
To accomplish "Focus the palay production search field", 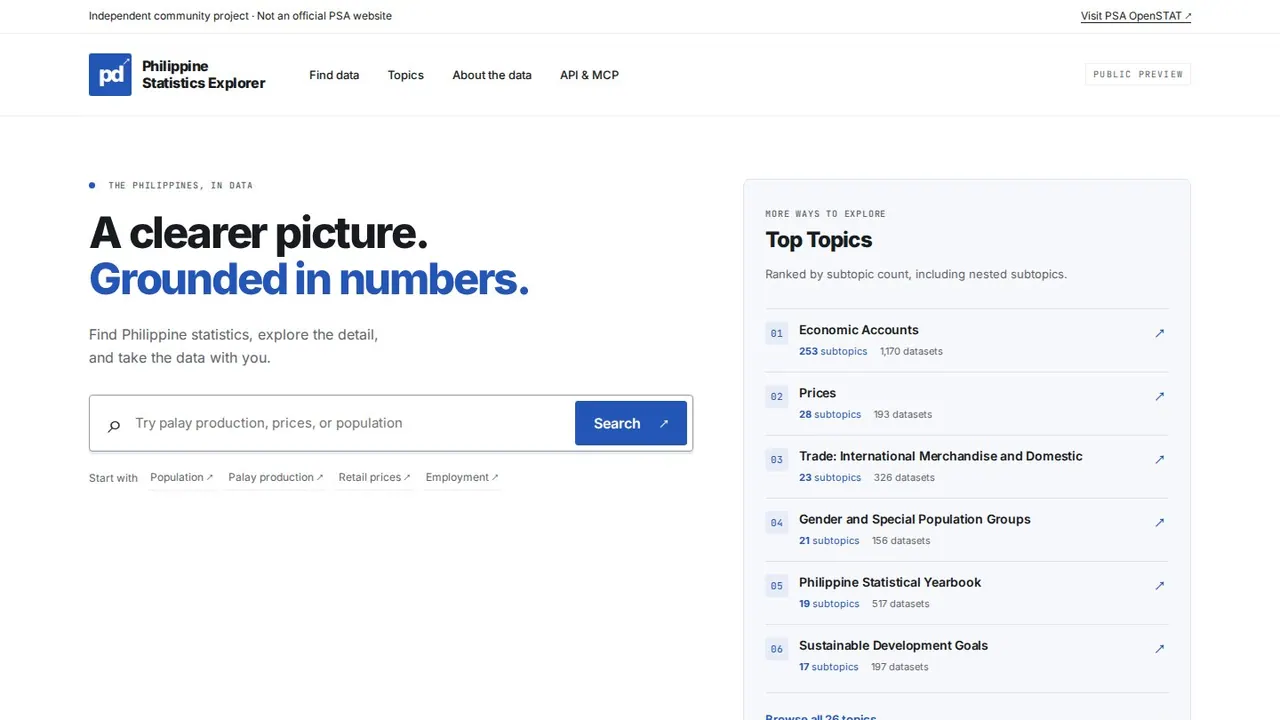I will click(350, 423).
